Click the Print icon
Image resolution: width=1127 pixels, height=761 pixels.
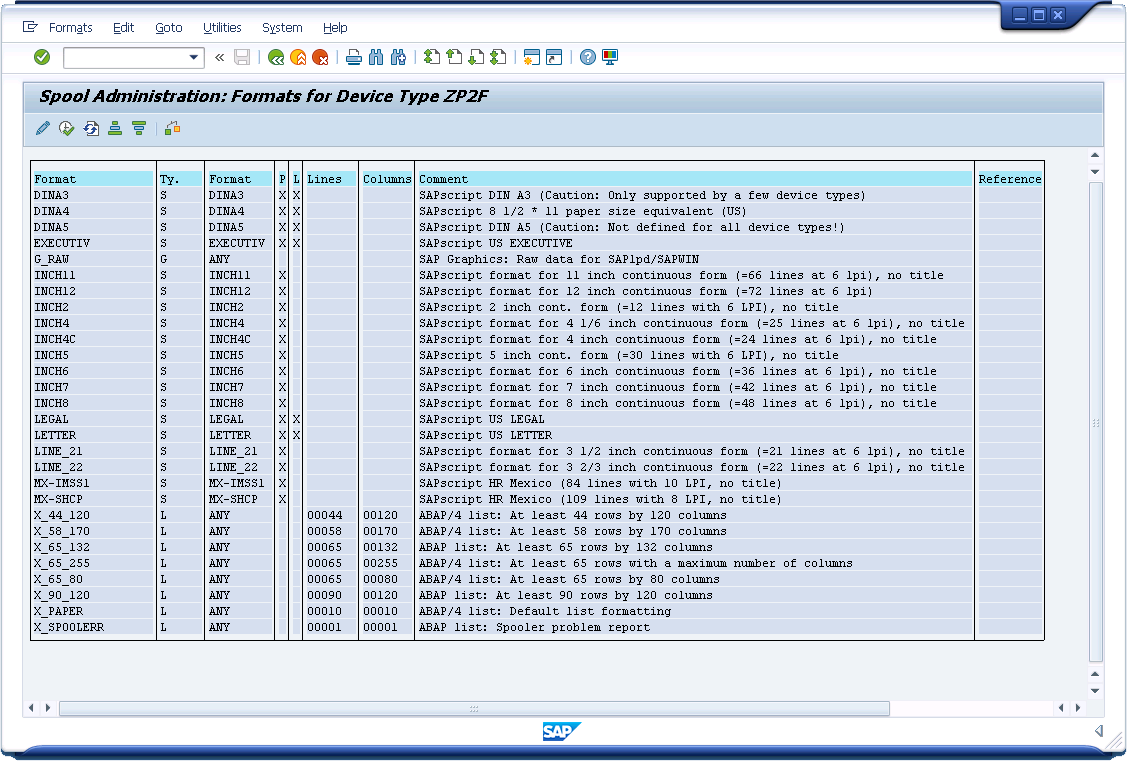pos(353,58)
